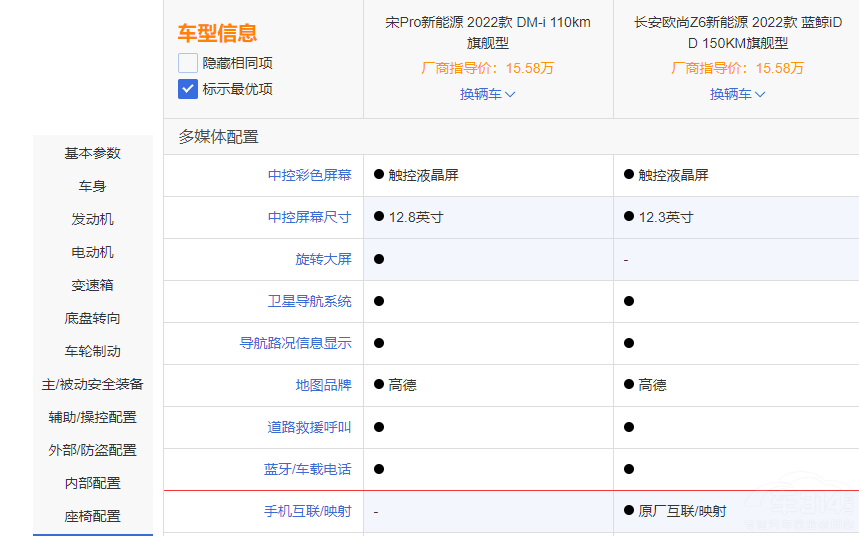Click the 手机互联/映射 parameter link
Image resolution: width=859 pixels, height=536 pixels.
click(307, 511)
